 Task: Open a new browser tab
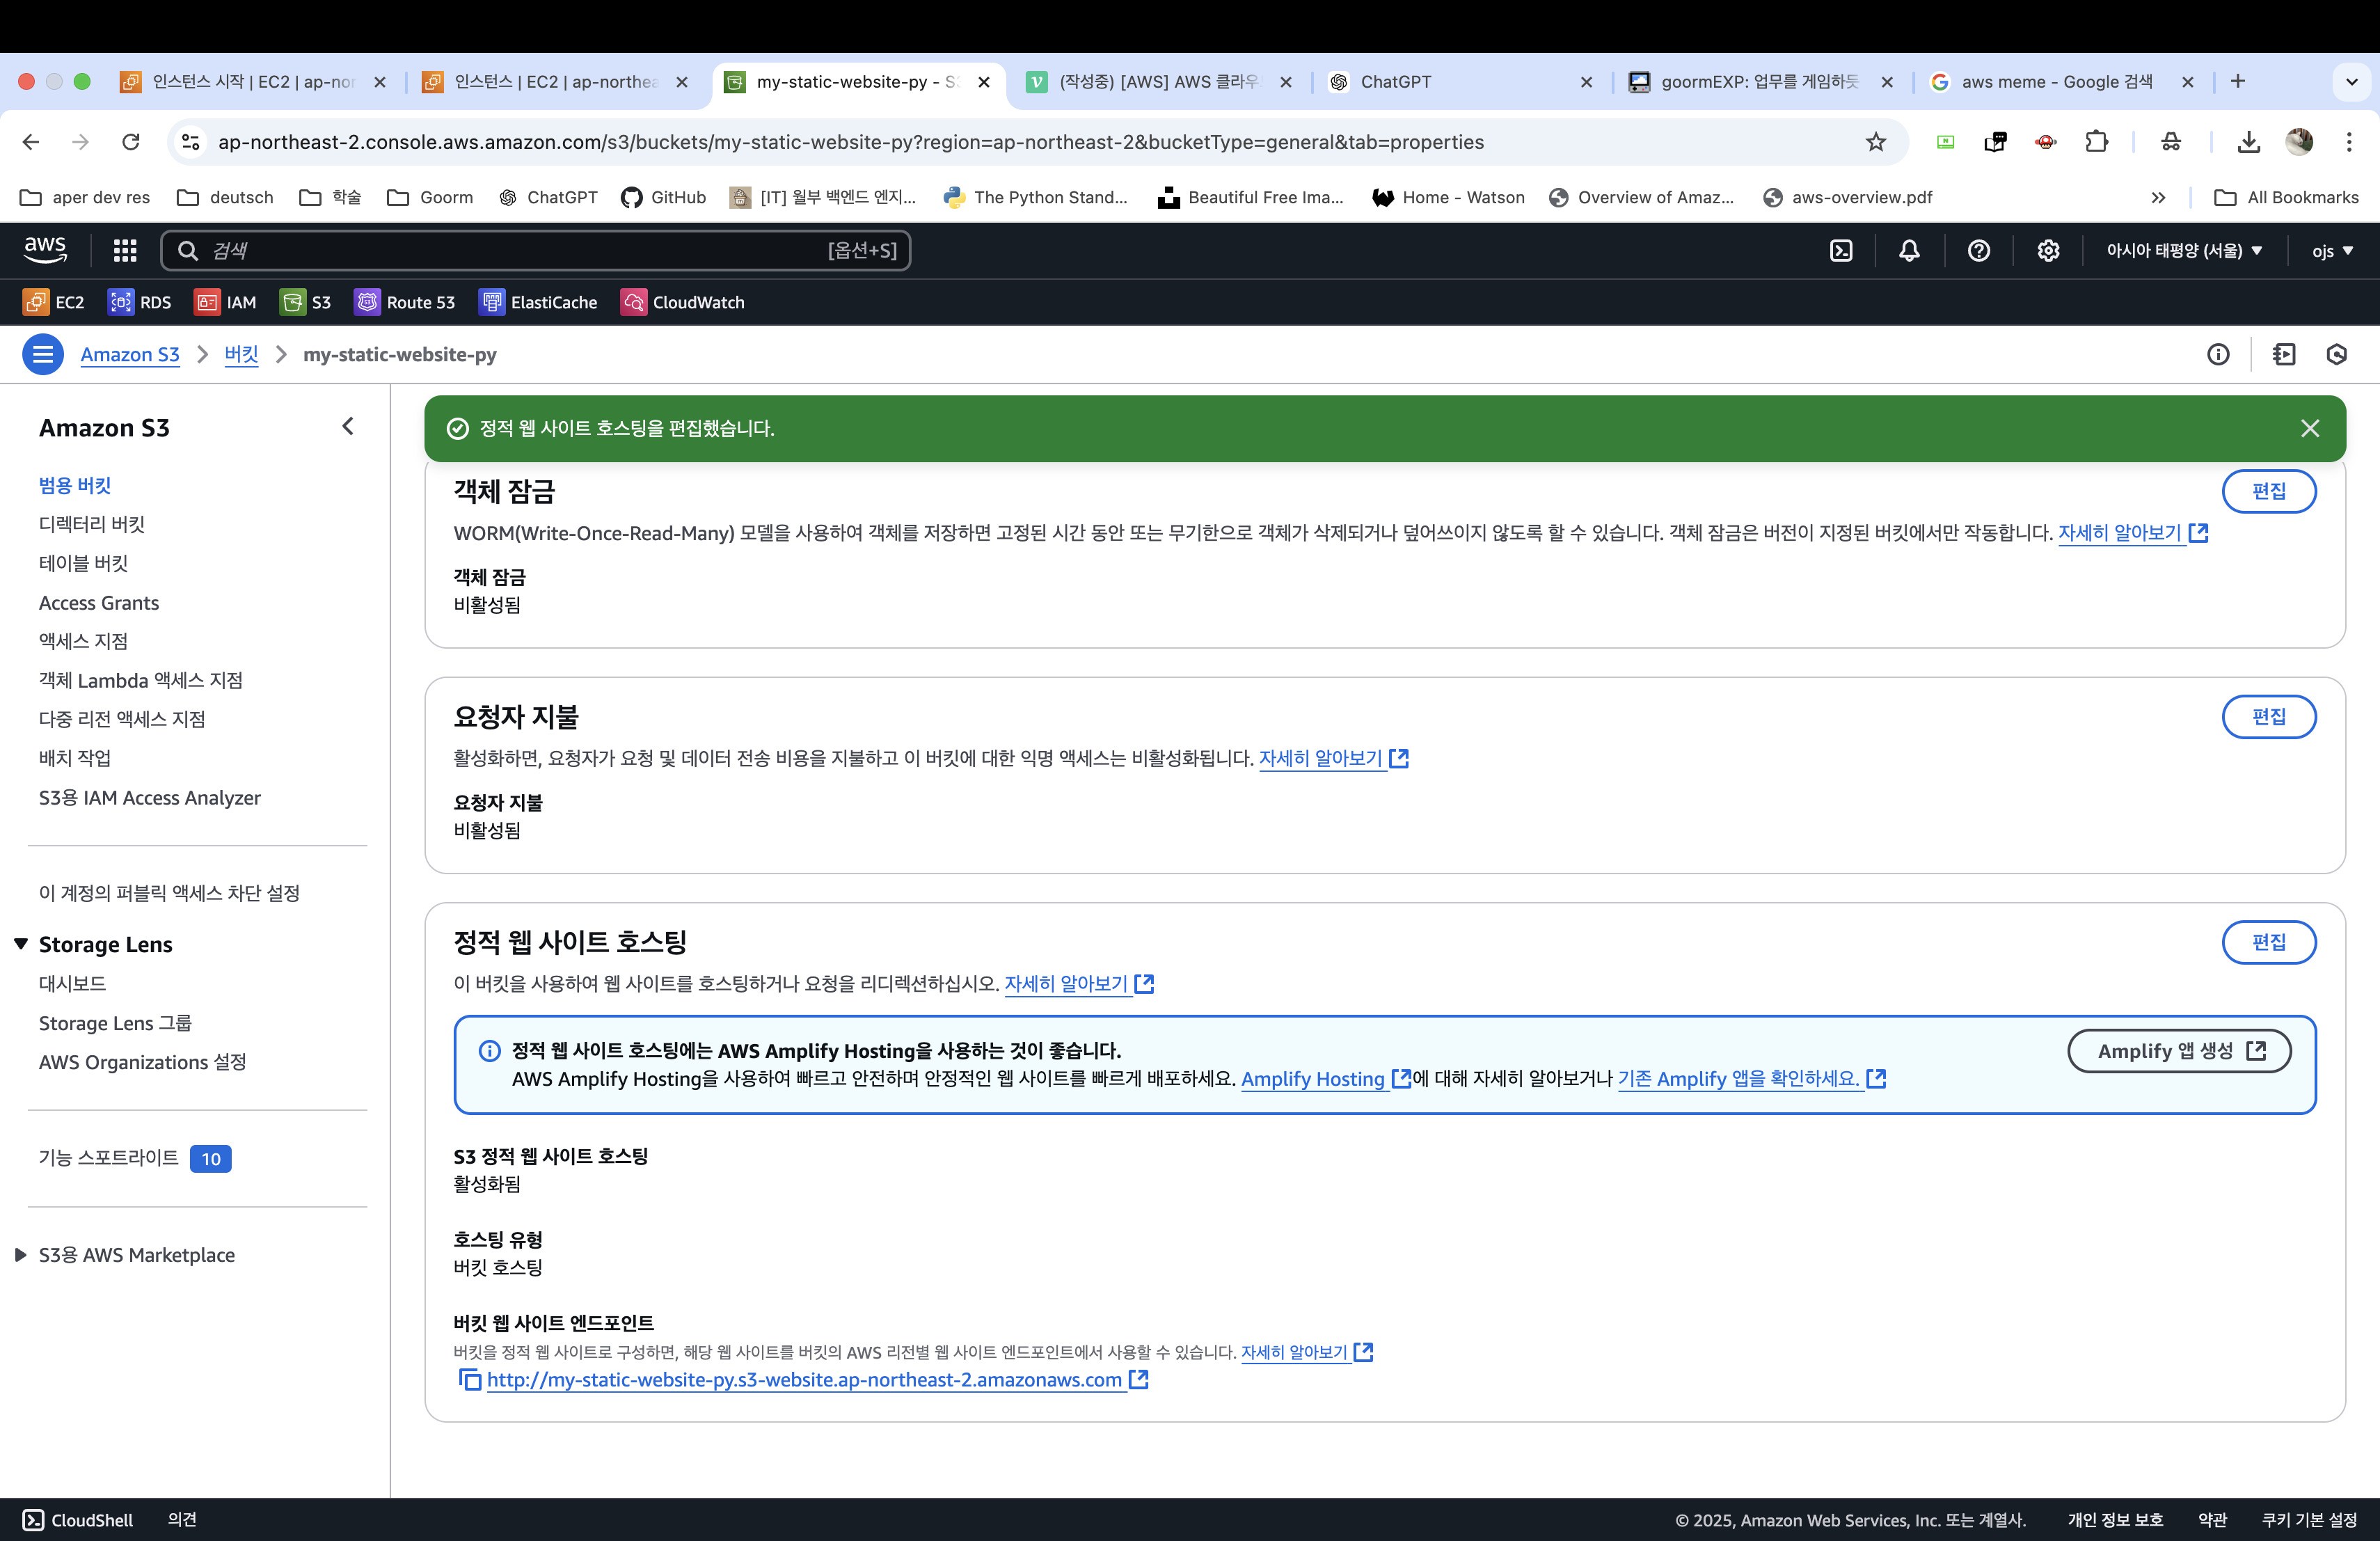(x=2238, y=82)
